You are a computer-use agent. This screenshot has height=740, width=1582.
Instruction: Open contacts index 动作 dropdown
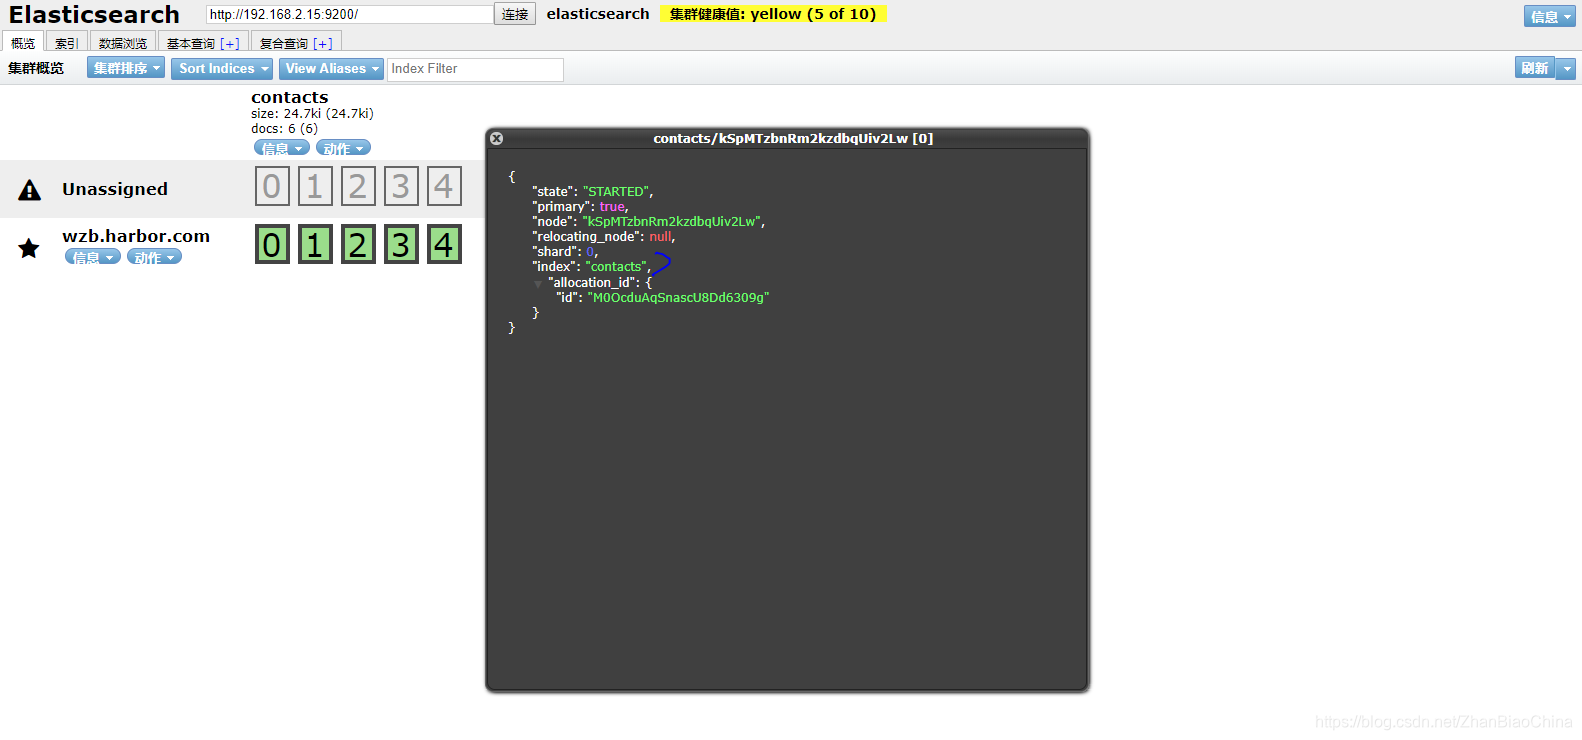coord(343,148)
